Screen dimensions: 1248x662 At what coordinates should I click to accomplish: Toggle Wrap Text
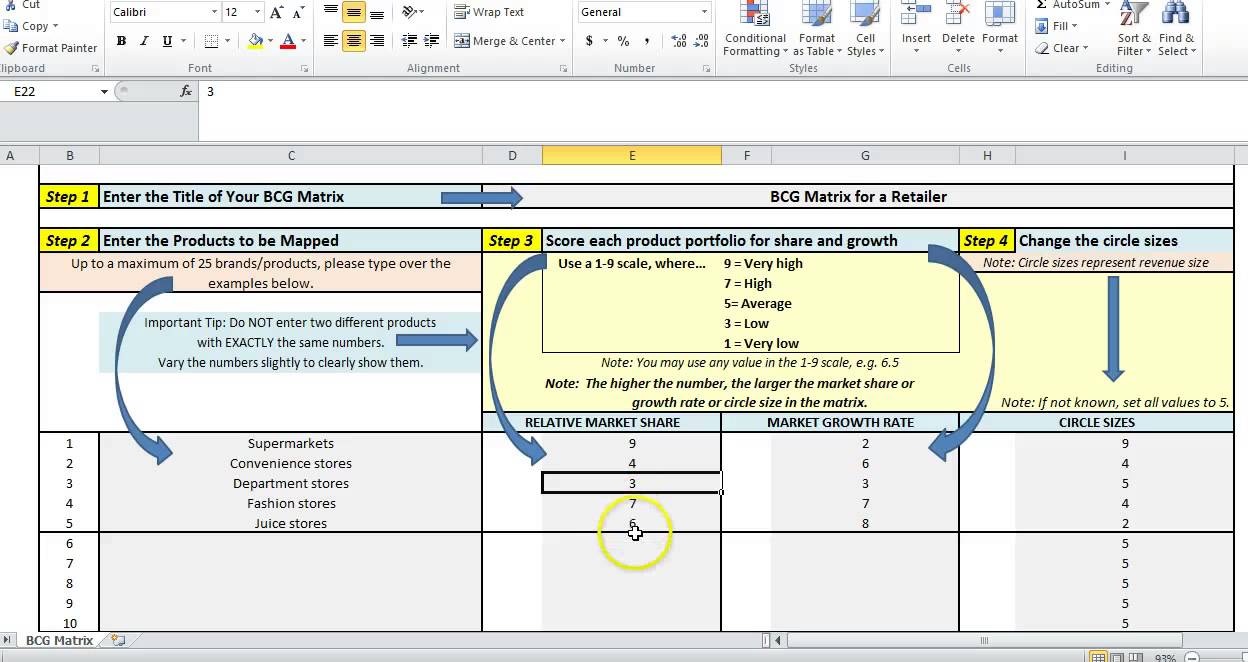point(489,12)
